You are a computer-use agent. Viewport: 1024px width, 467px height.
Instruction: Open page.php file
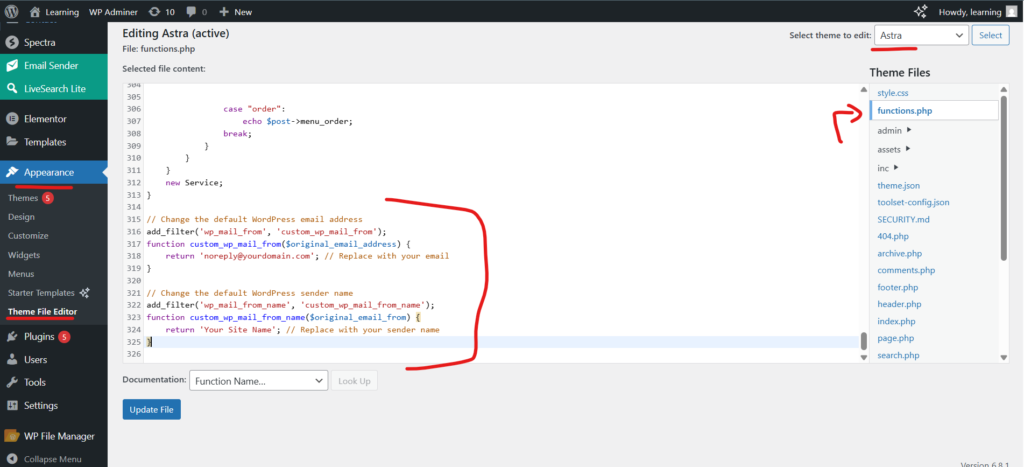895,338
